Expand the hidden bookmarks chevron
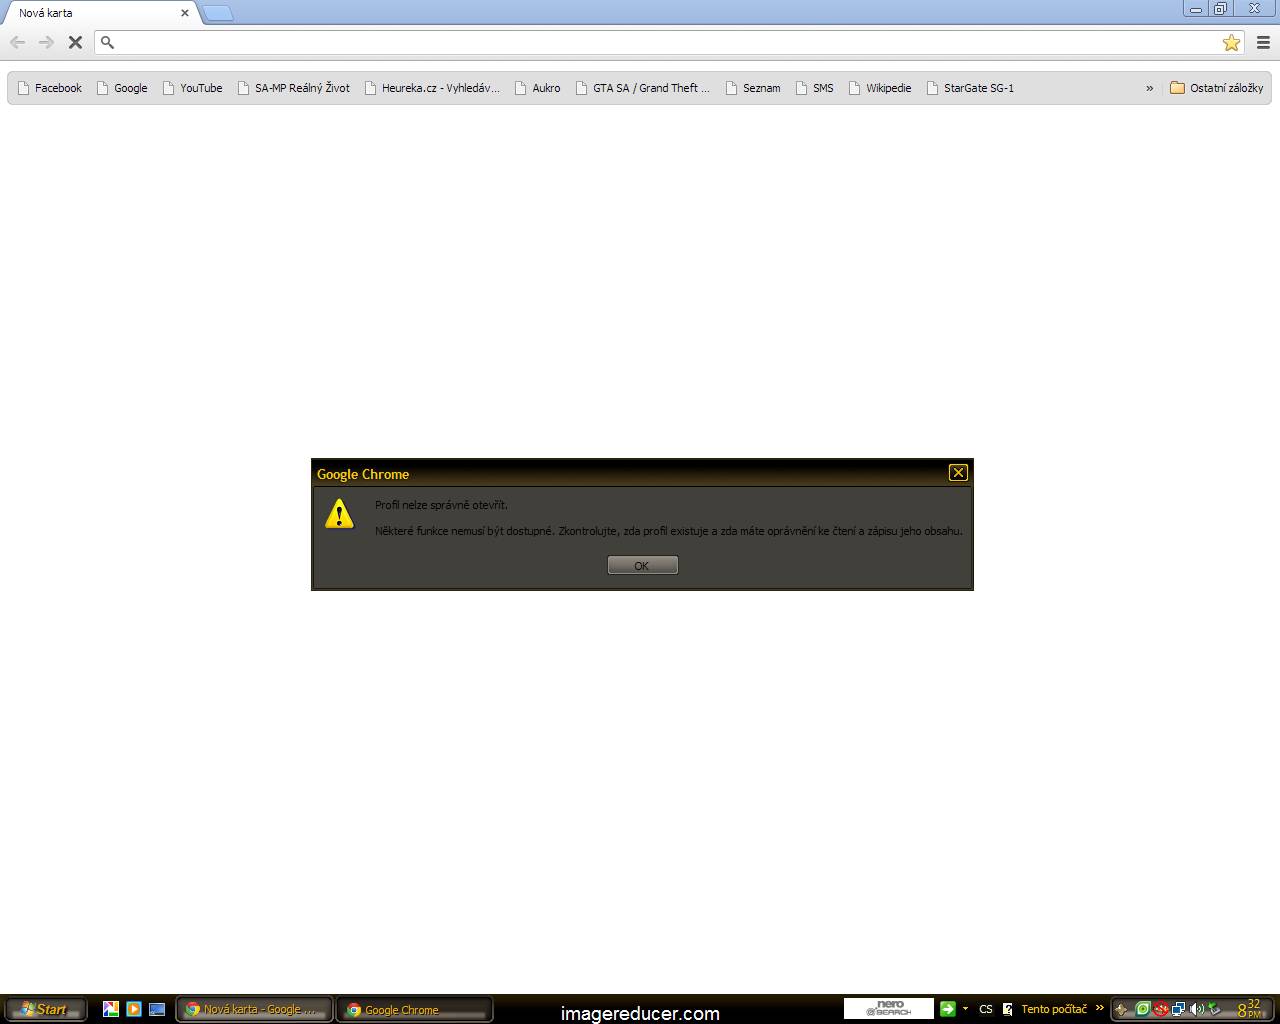1280x1024 pixels. pyautogui.click(x=1149, y=88)
